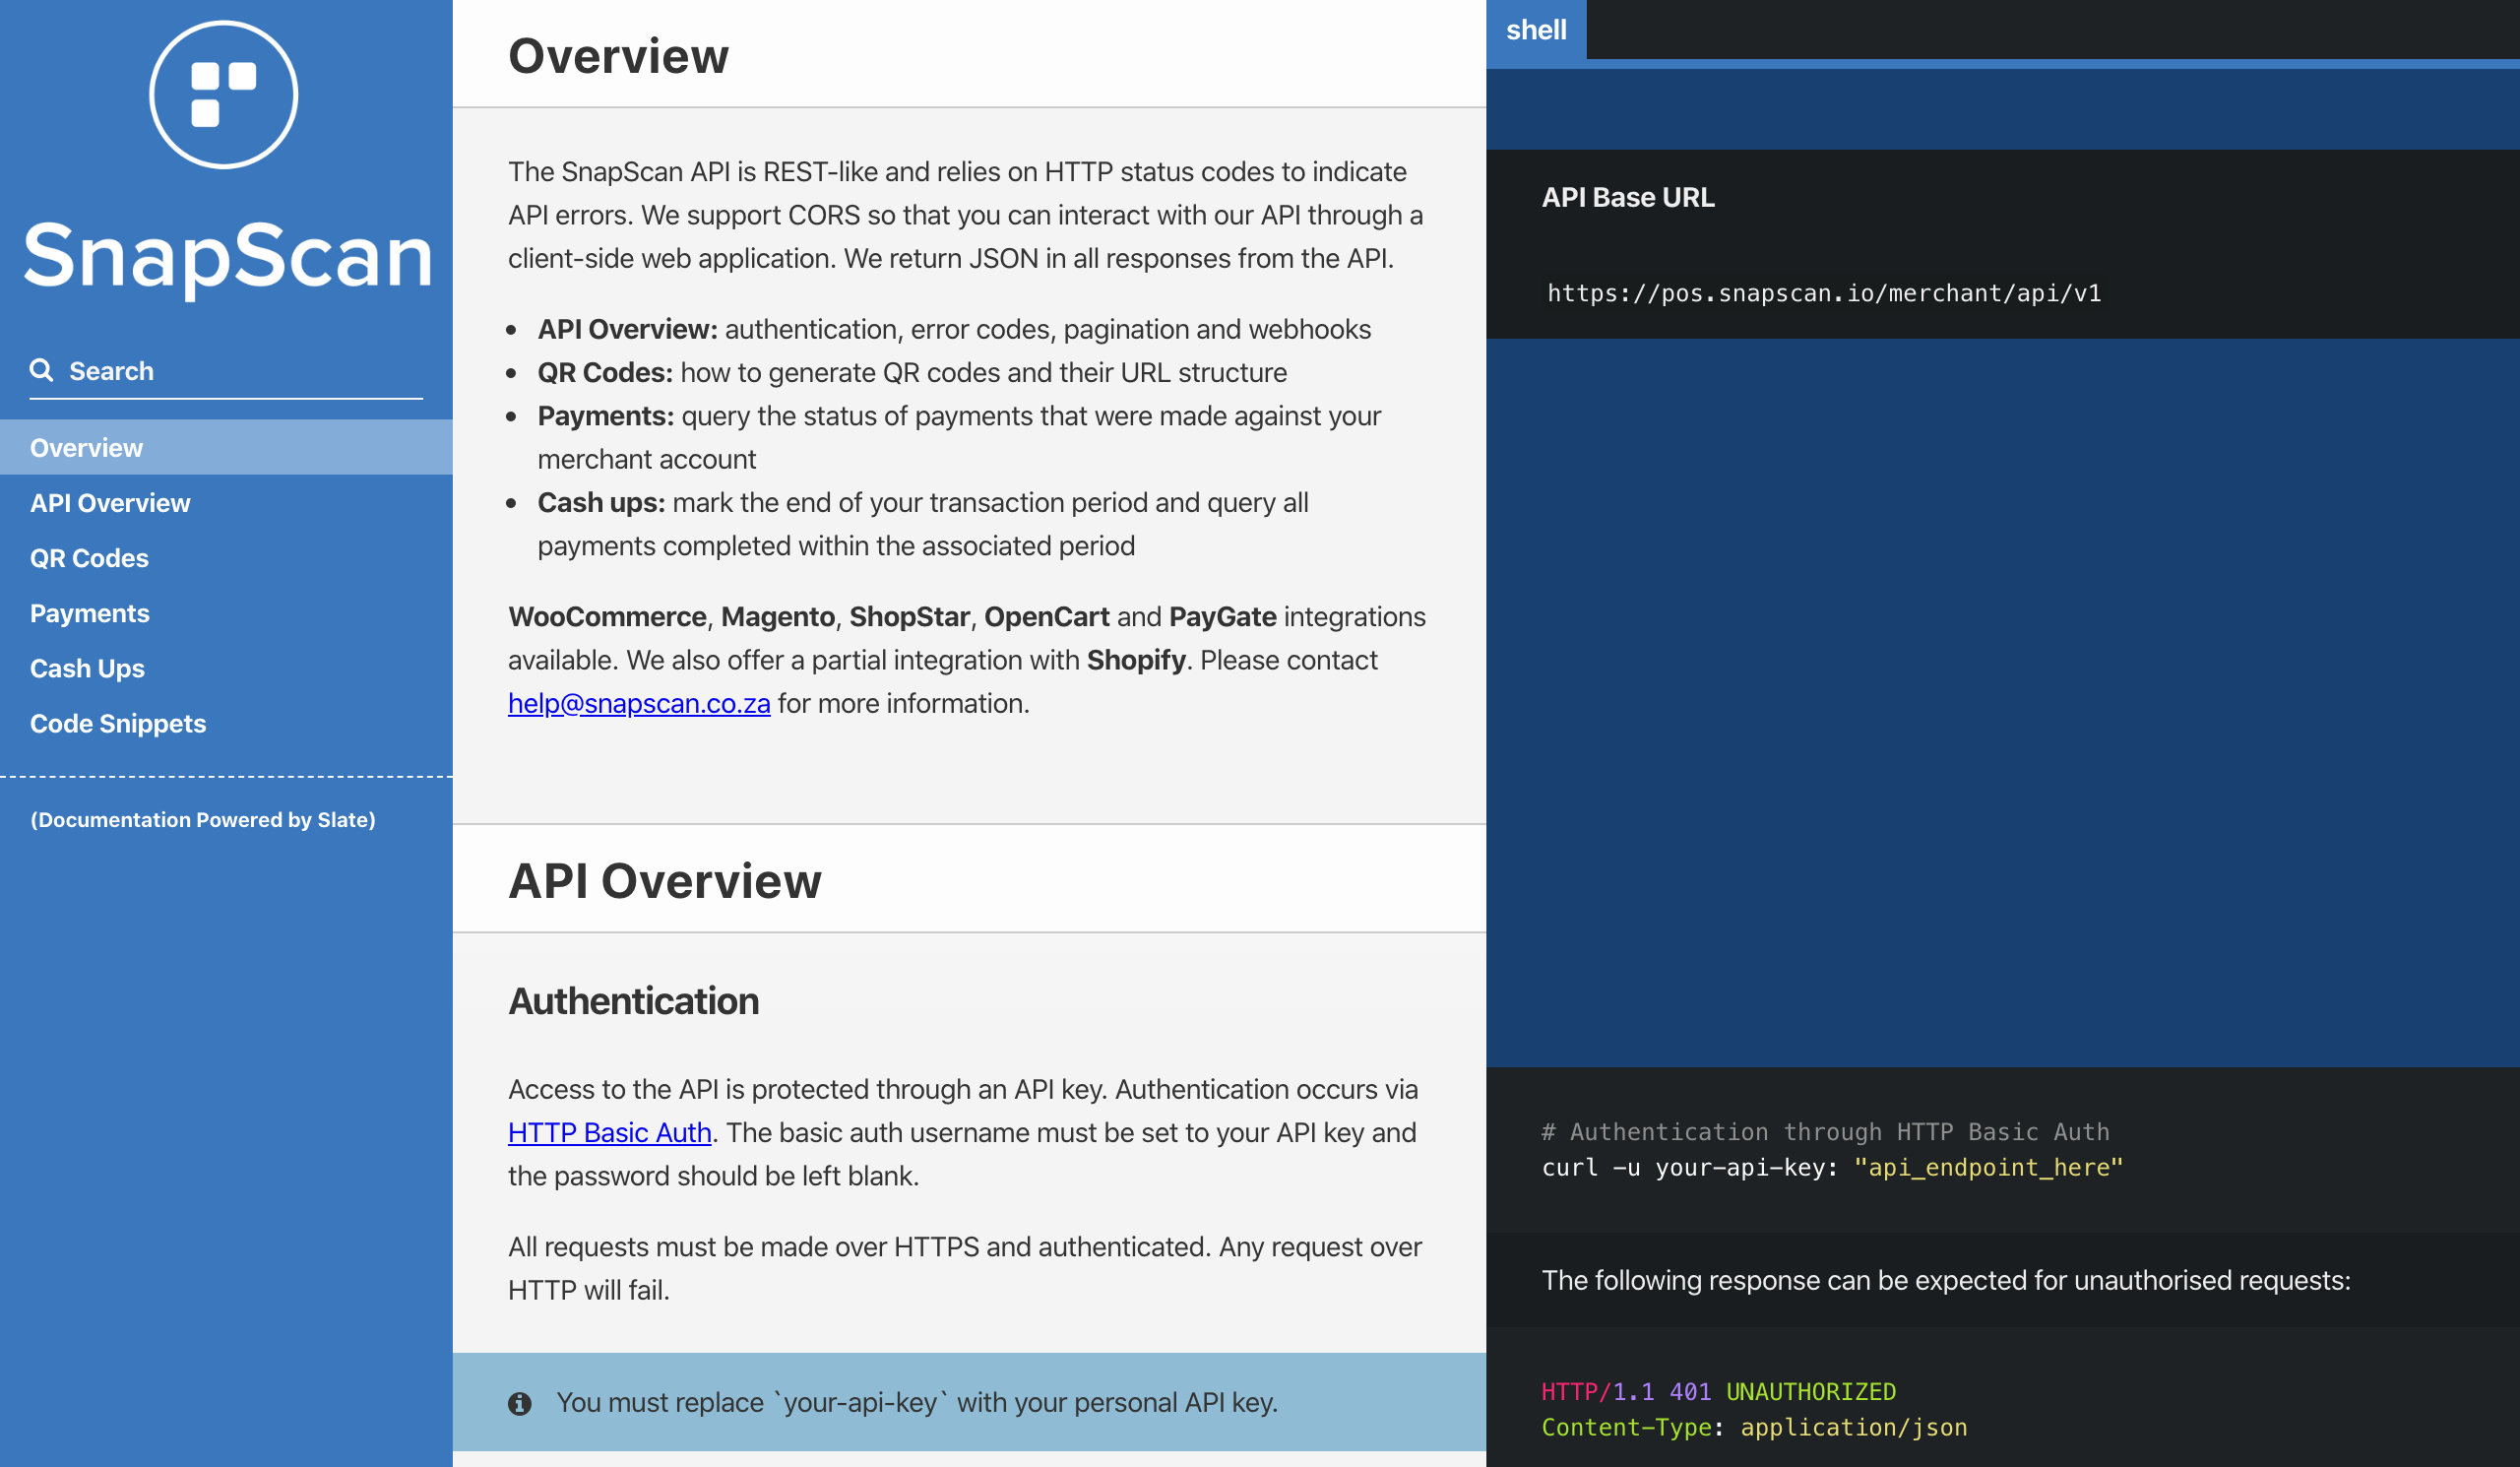Click the 'All requests must be made over HTTPS' paragraph

[x=965, y=1268]
